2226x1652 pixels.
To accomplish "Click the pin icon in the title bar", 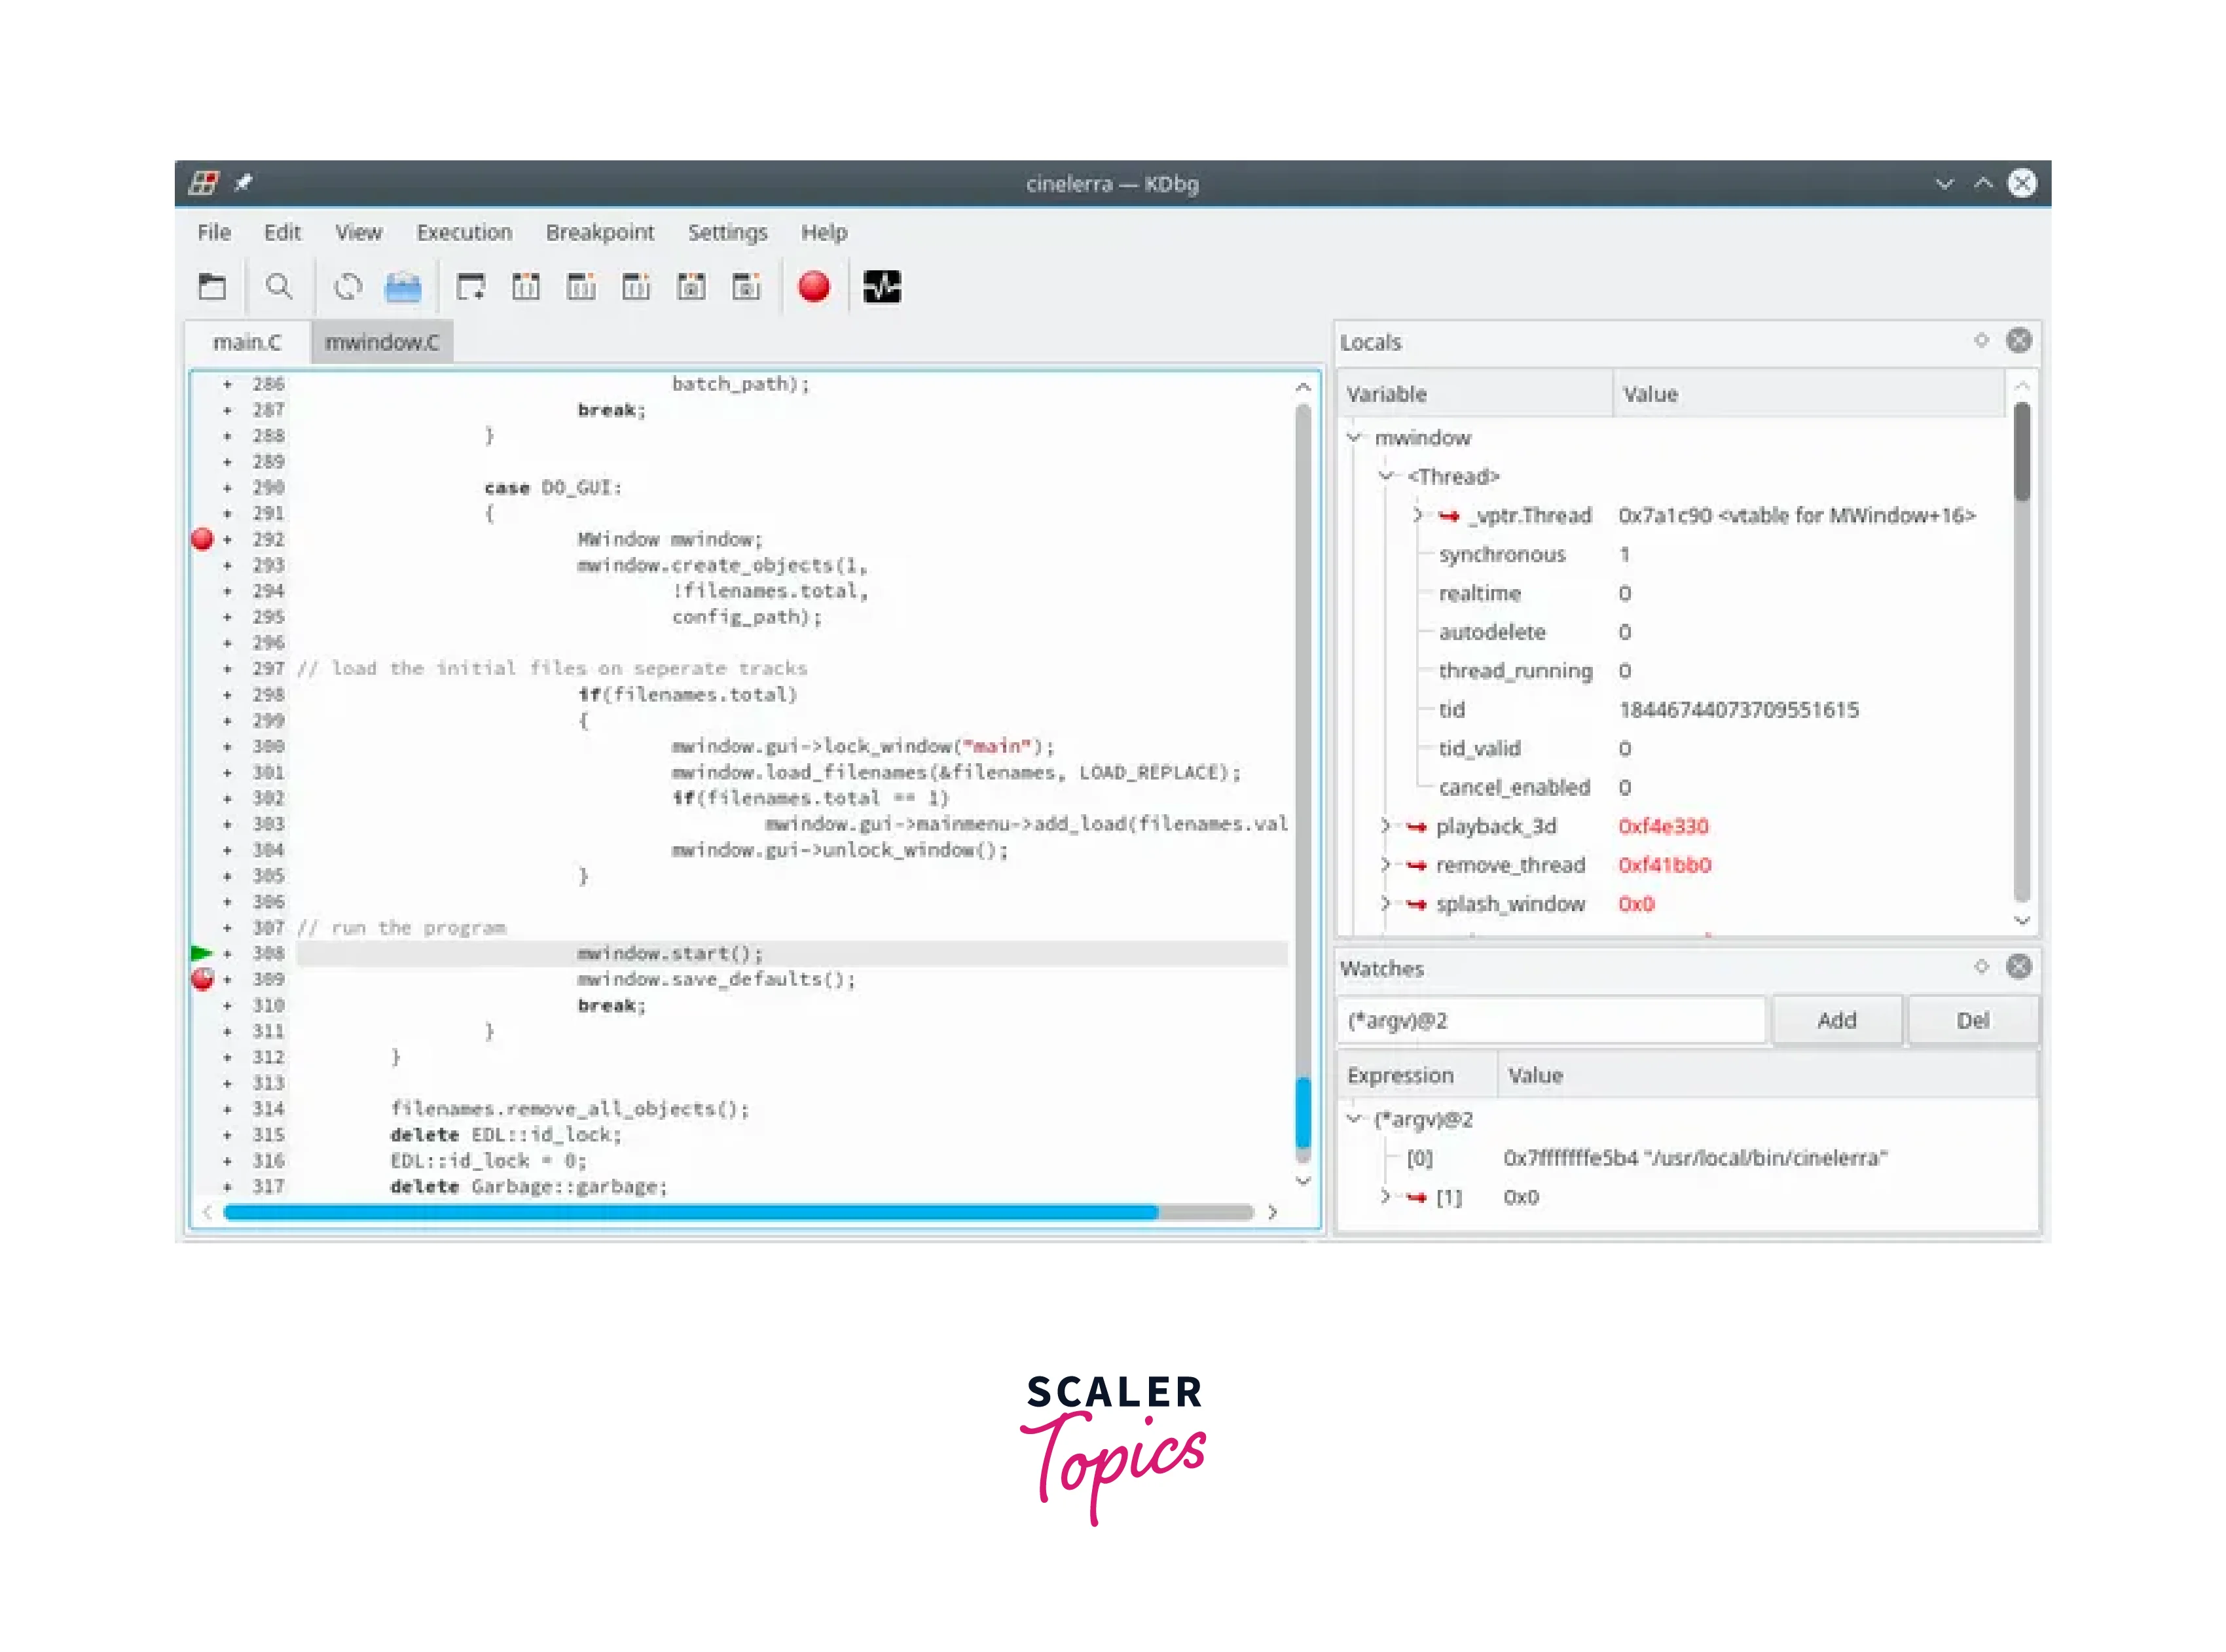I will (243, 183).
